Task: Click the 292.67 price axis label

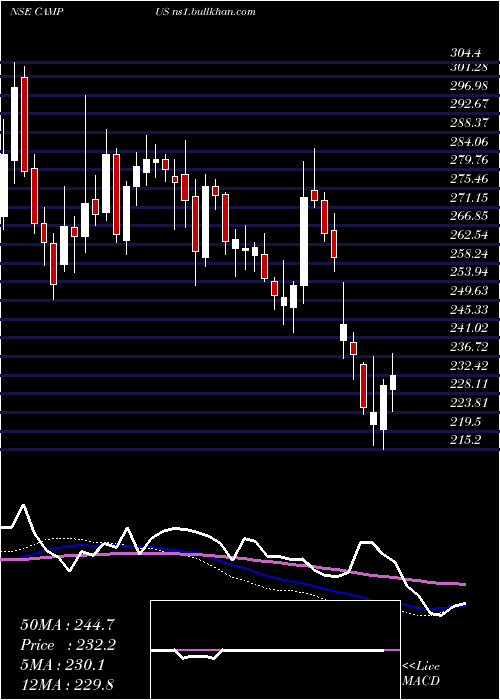Action: (x=469, y=104)
